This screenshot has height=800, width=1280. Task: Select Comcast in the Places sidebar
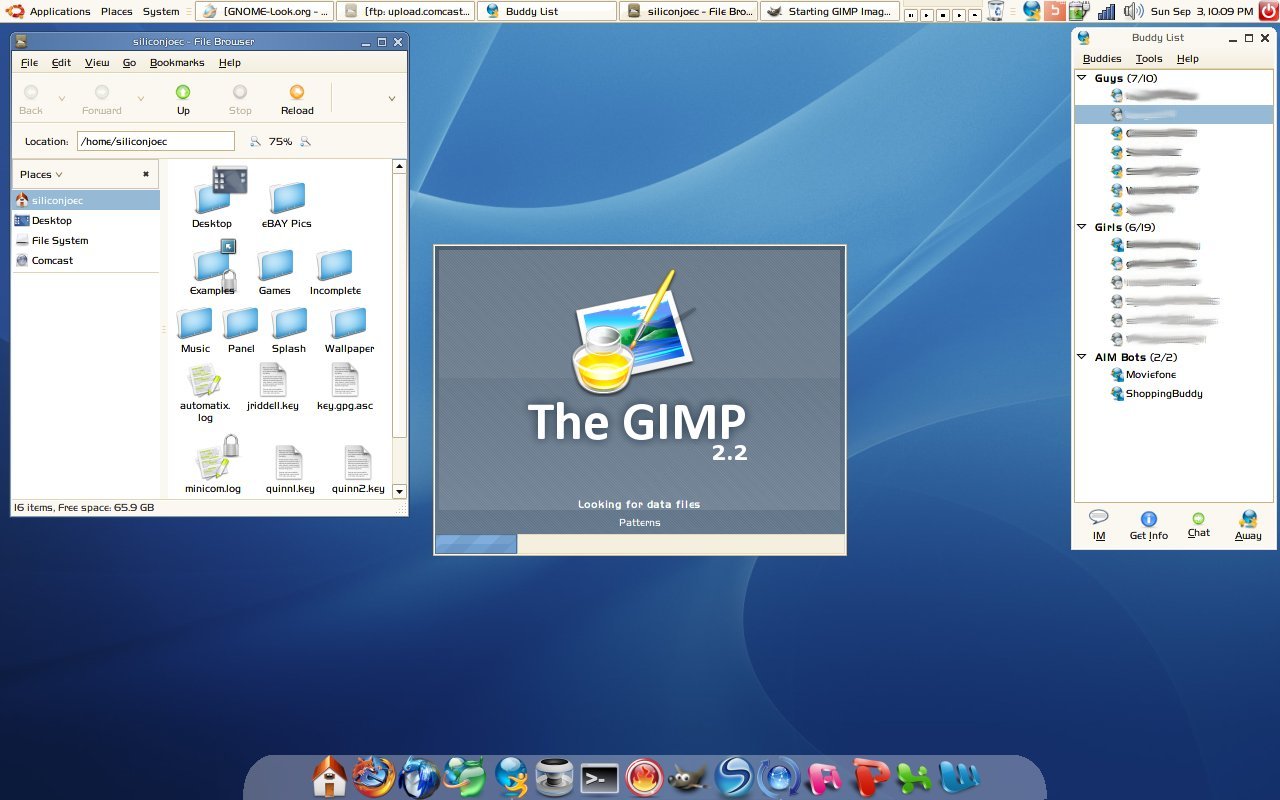[x=86, y=260]
